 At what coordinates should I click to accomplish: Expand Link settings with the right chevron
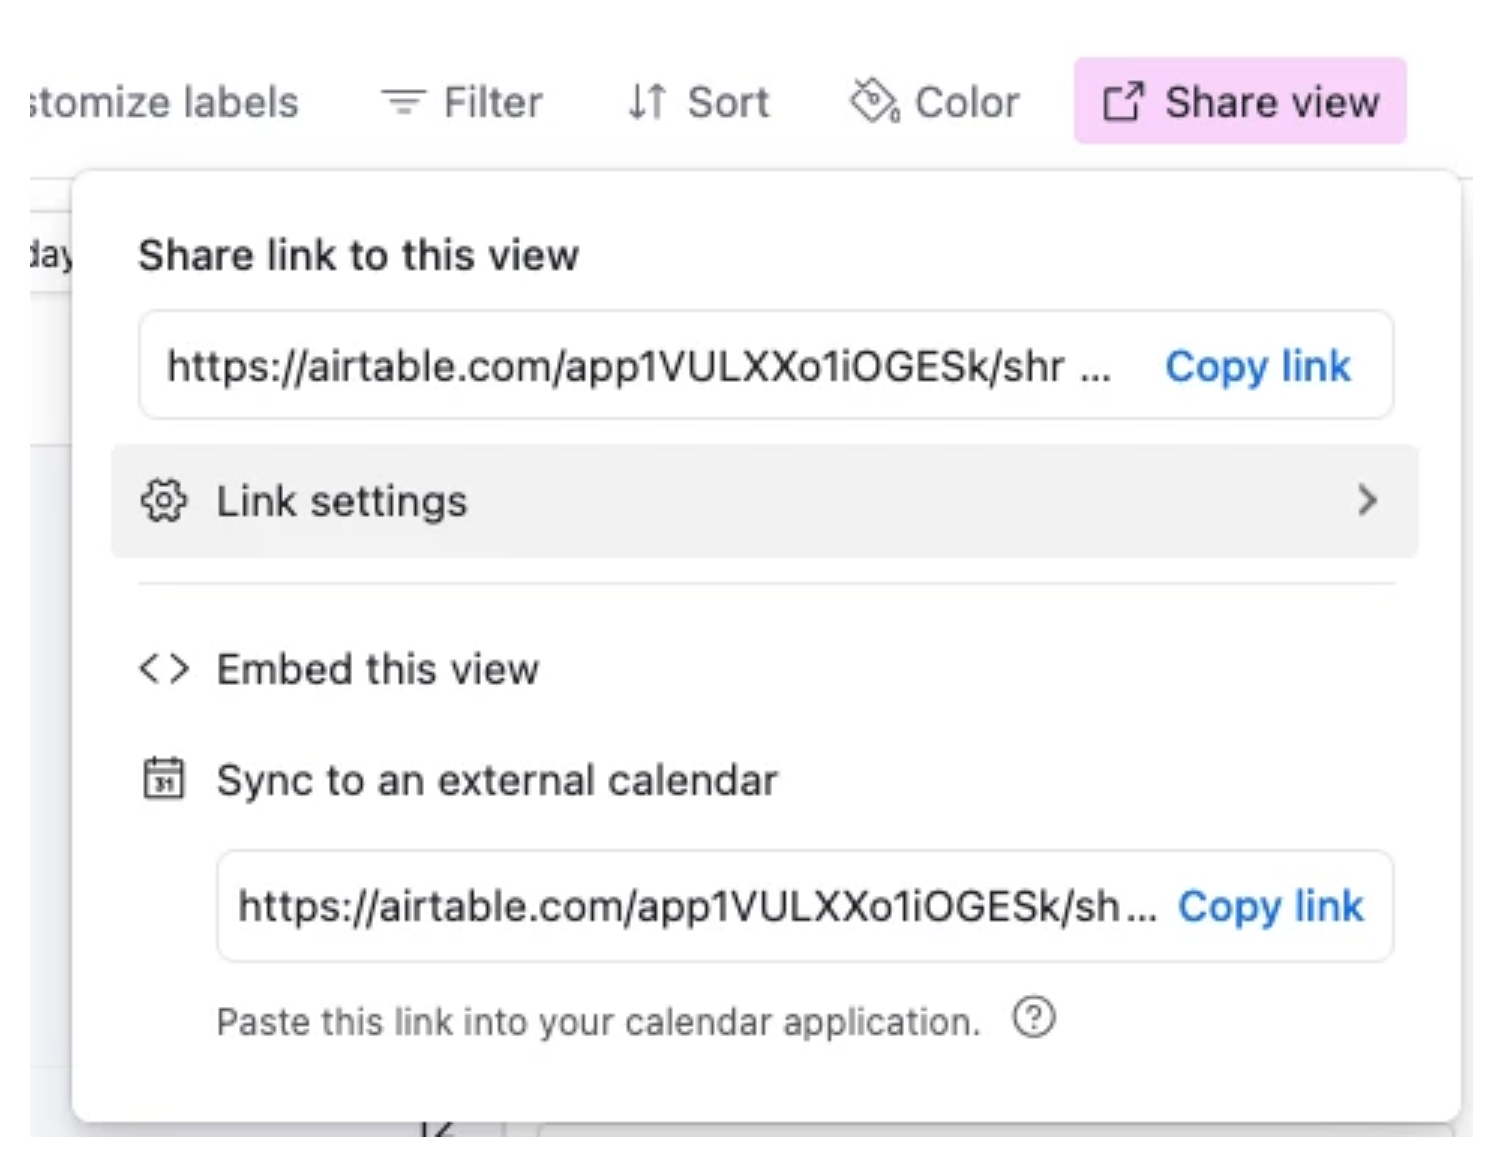(1367, 500)
